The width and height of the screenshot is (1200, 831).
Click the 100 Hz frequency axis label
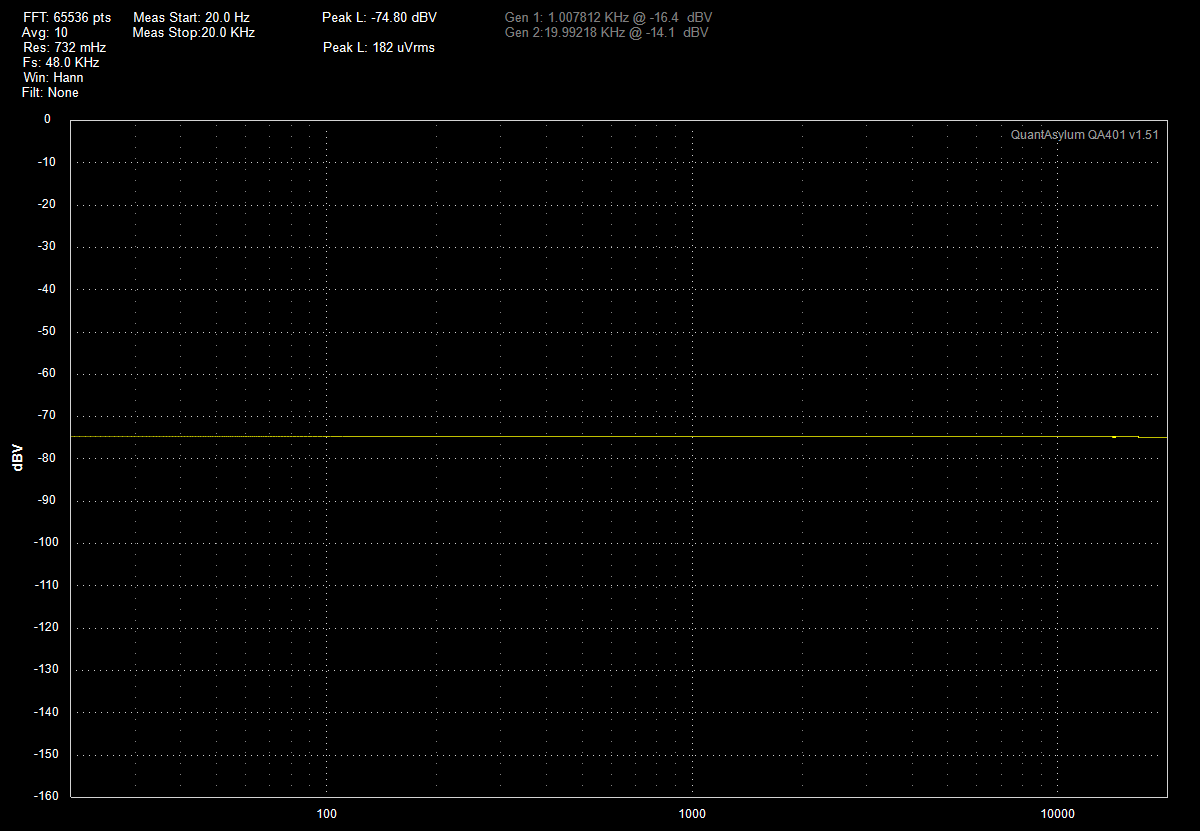327,813
